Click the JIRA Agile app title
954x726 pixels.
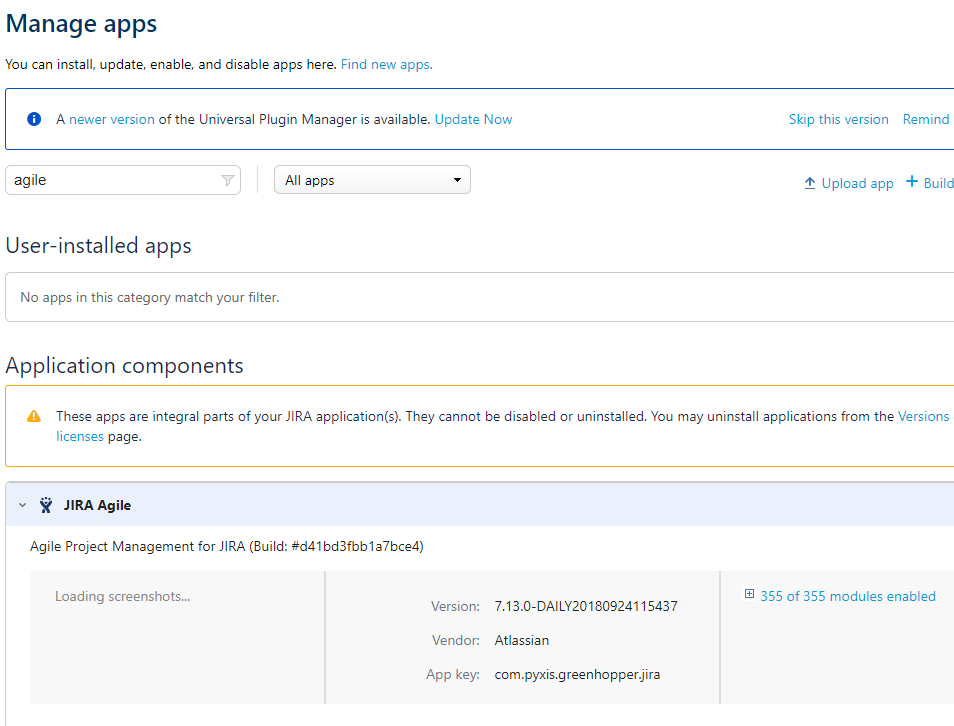click(97, 505)
